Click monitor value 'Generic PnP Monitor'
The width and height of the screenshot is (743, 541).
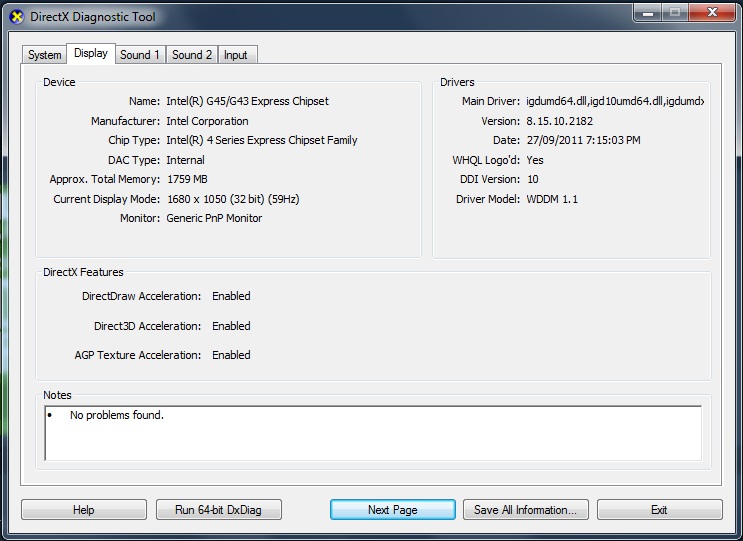coord(214,218)
